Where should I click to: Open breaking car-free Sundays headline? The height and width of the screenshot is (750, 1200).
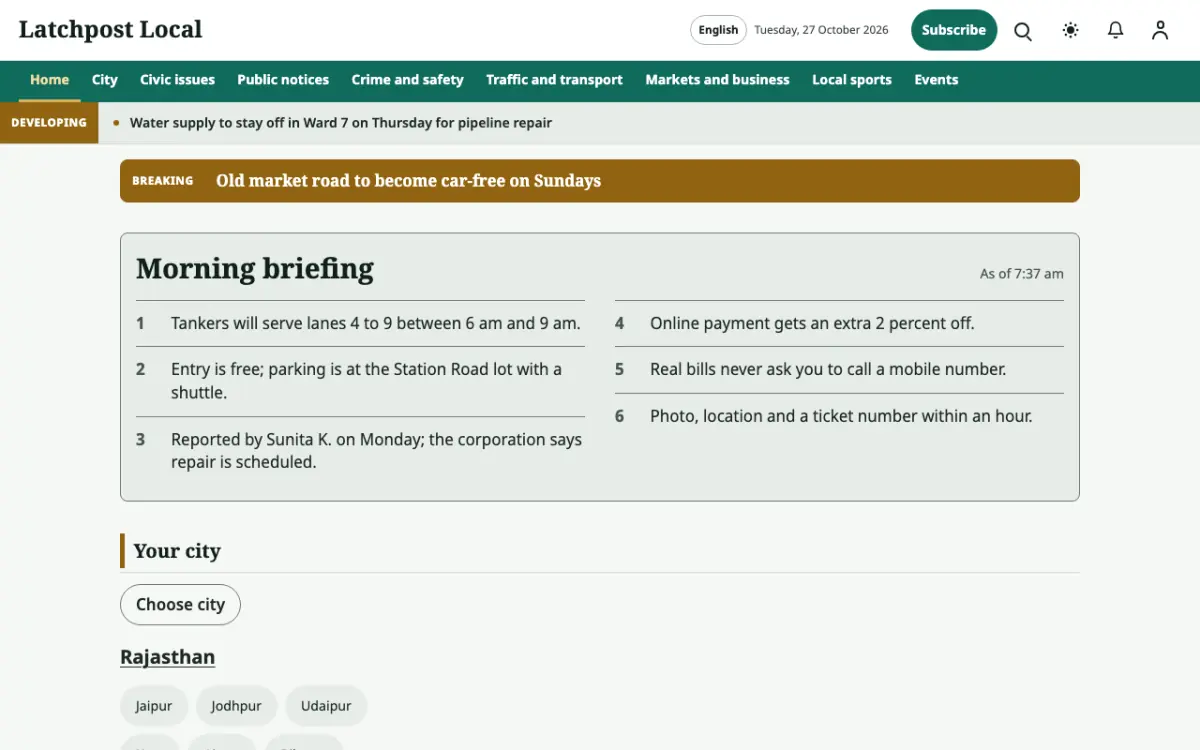tap(408, 181)
